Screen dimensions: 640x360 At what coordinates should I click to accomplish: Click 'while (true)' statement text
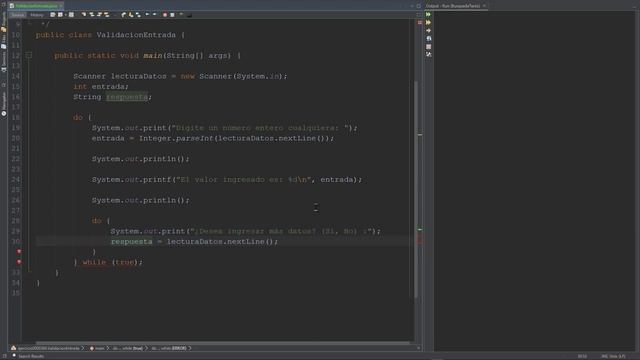(x=113, y=262)
